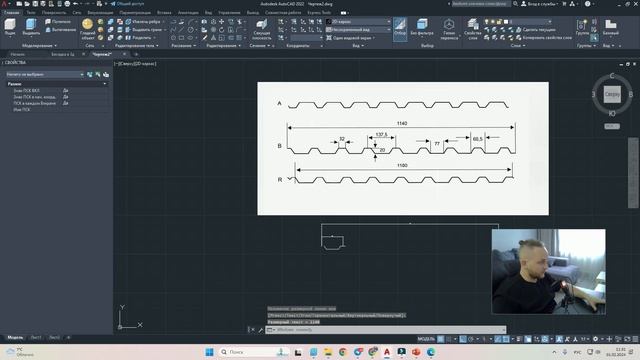The width and height of the screenshot is (640, 360).
Task: Choose the Вытягивание tool
Action: click(60, 29)
